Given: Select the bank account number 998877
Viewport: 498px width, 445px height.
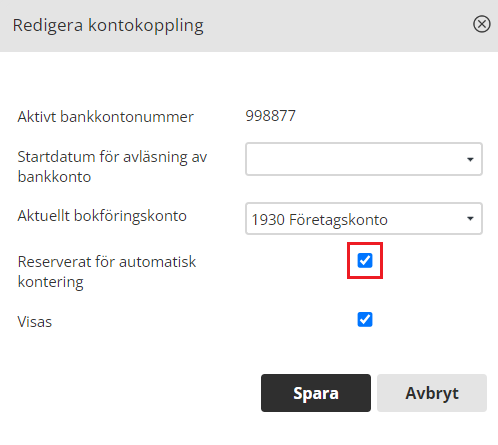Looking at the screenshot, I should pos(270,116).
